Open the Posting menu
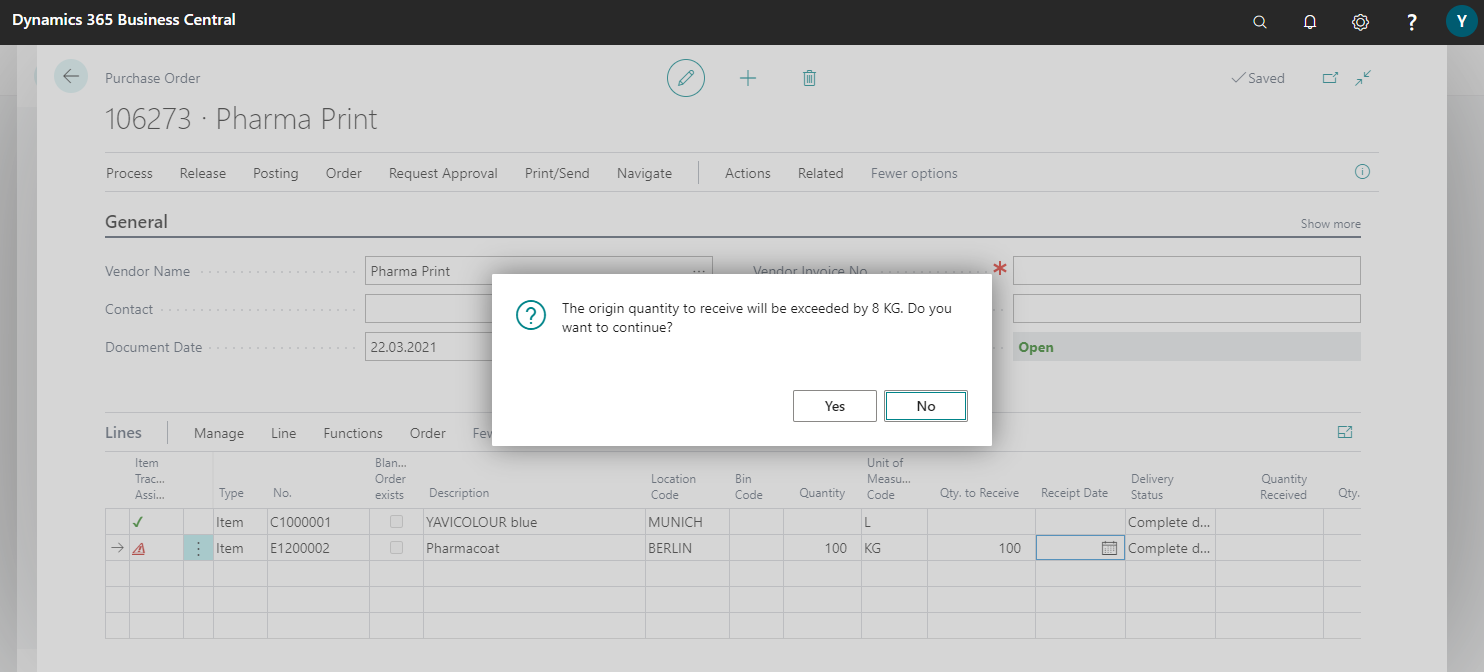This screenshot has height=672, width=1484. tap(276, 173)
